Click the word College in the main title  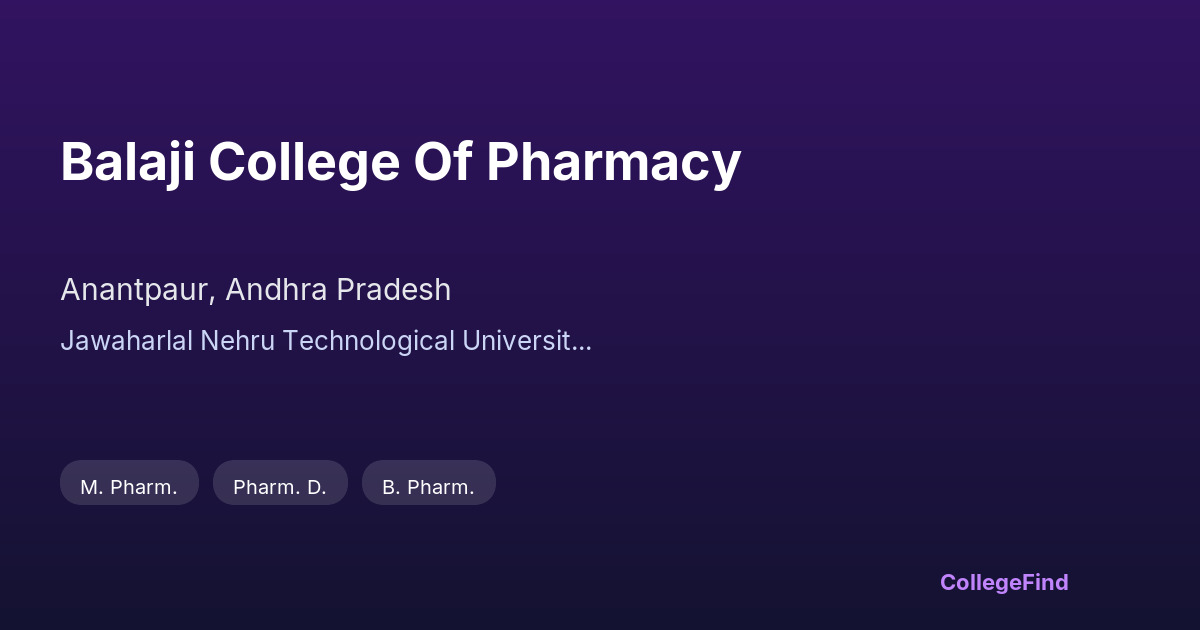(304, 162)
